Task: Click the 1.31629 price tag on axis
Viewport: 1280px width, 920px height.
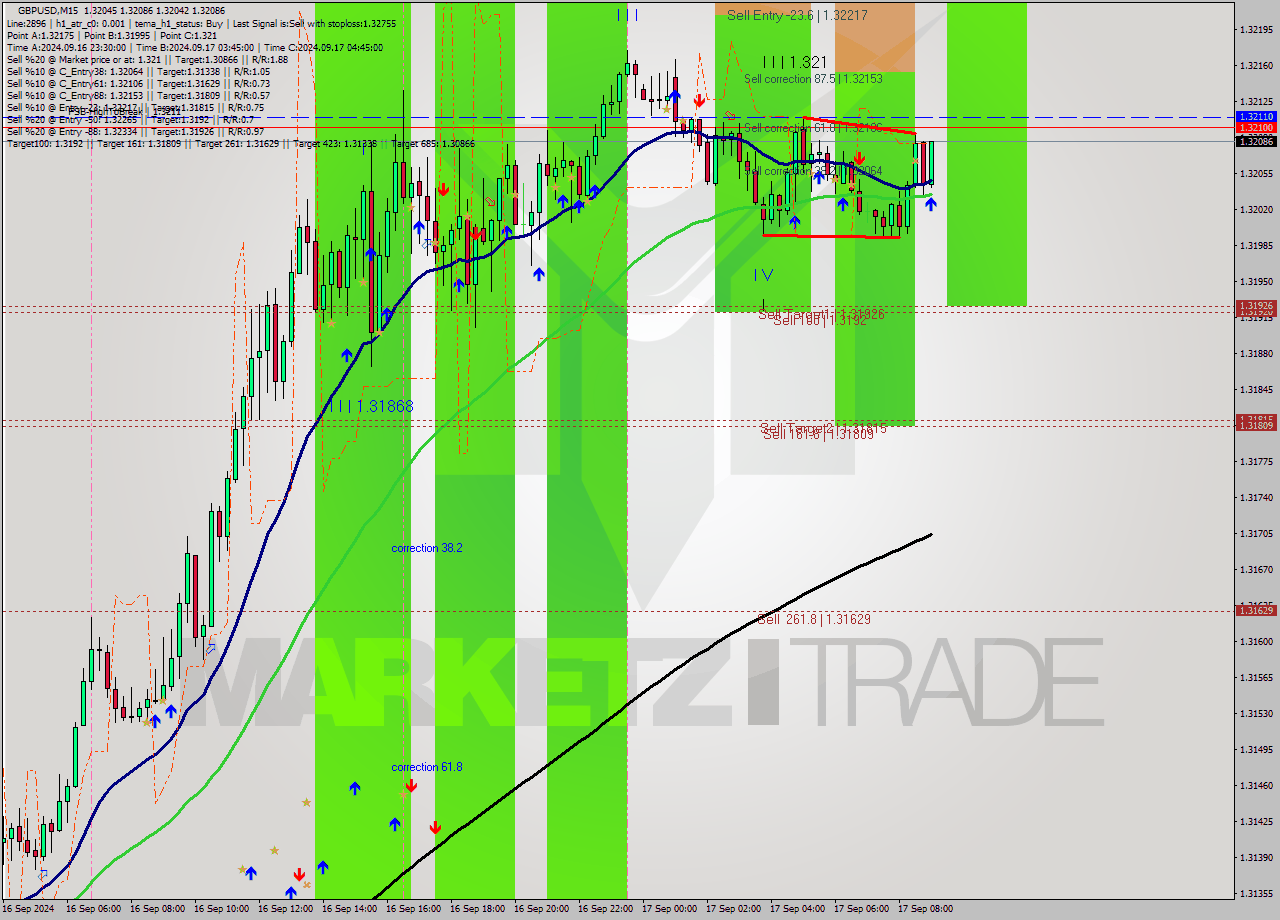Action: 1256,609
